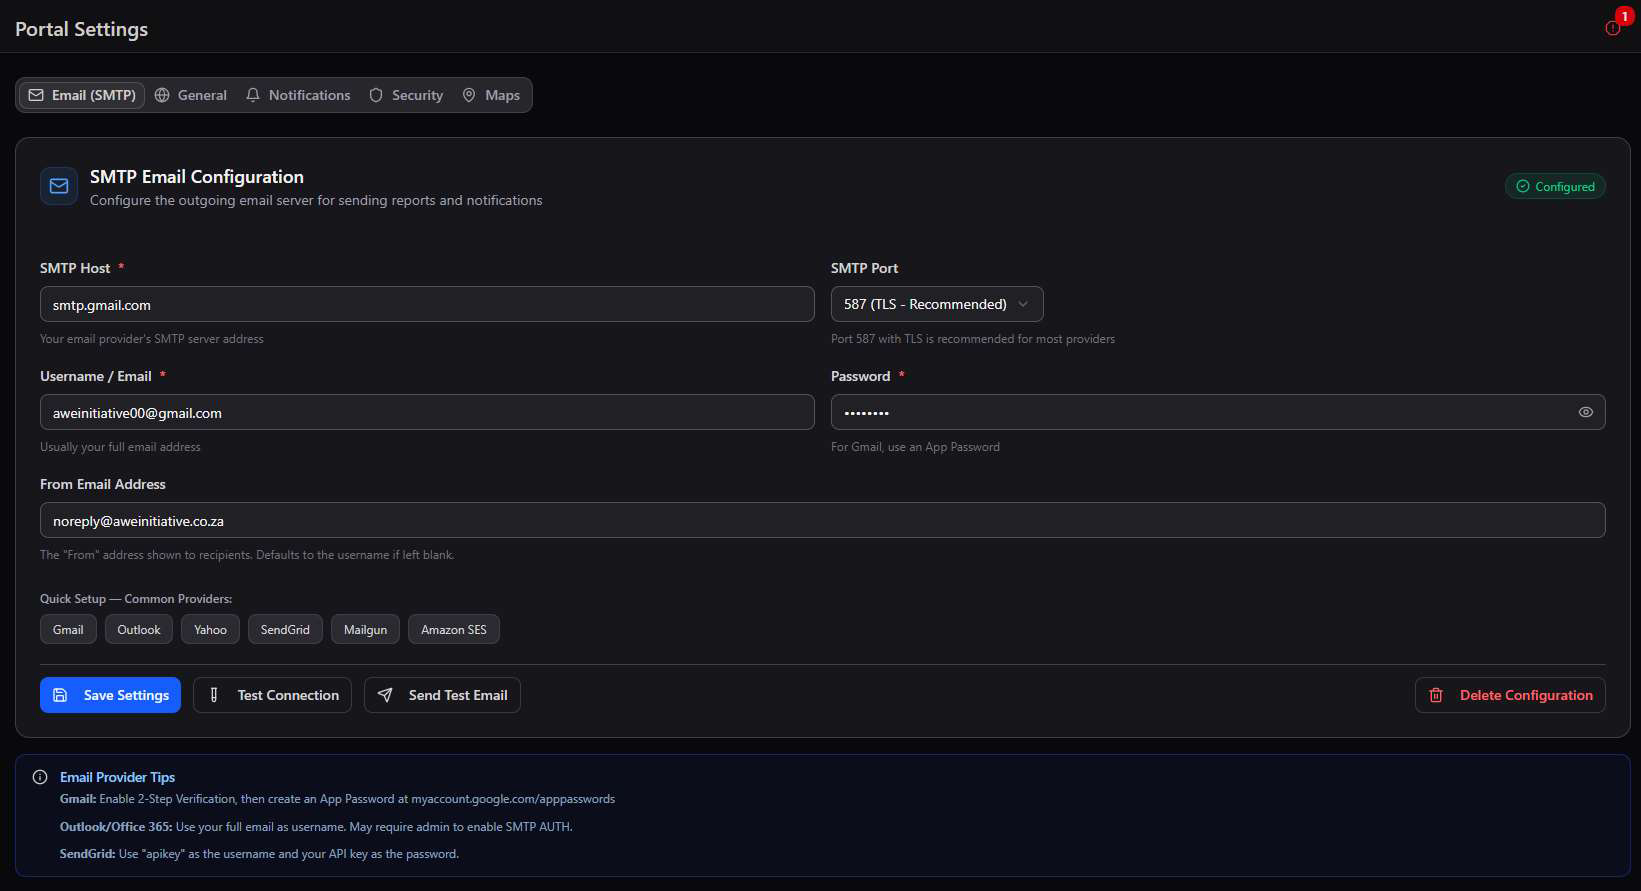Open the Notifications tab
The image size is (1641, 891).
[299, 95]
